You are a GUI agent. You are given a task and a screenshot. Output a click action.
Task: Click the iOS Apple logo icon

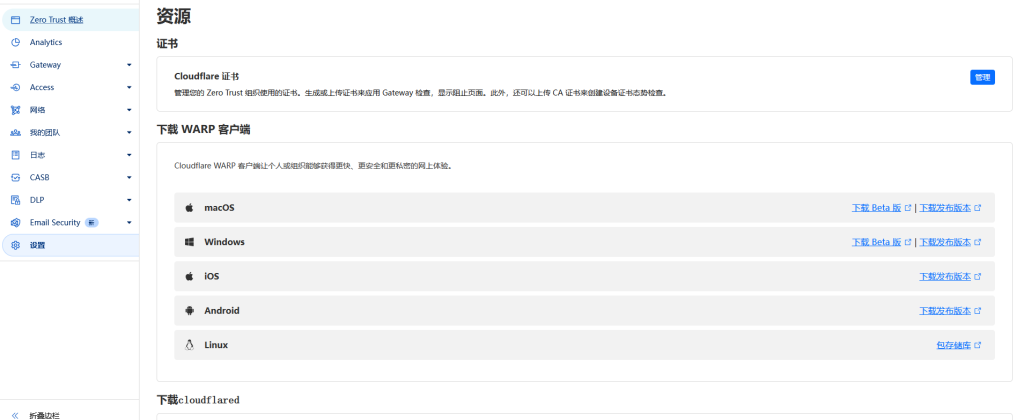click(189, 276)
